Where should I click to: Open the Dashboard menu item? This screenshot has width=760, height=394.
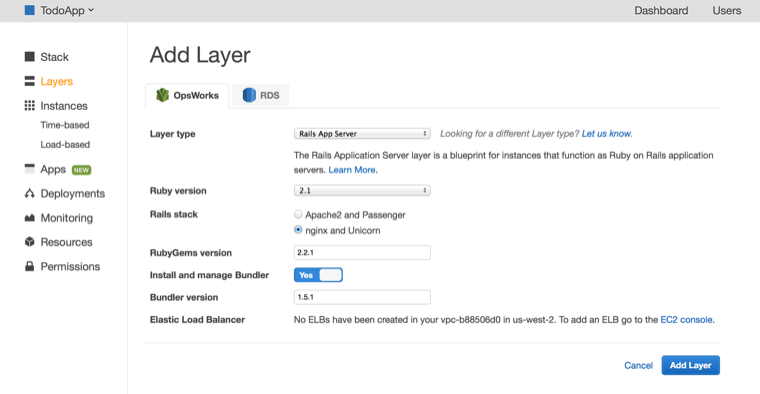pyautogui.click(x=661, y=10)
